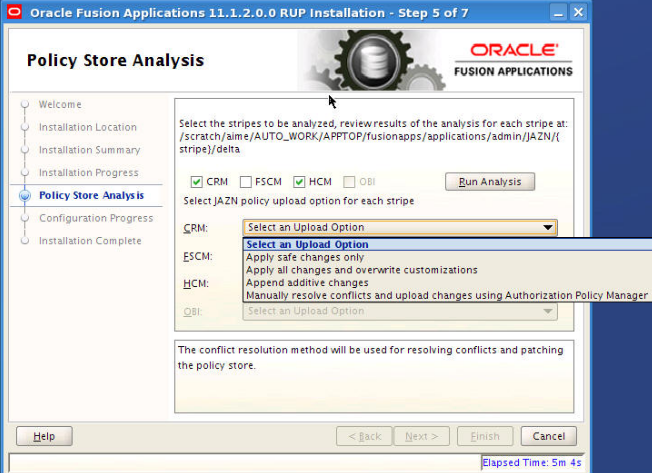Viewport: 652px width, 473px height.
Task: Uncheck the HCM stripe checkbox
Action: coord(299,182)
